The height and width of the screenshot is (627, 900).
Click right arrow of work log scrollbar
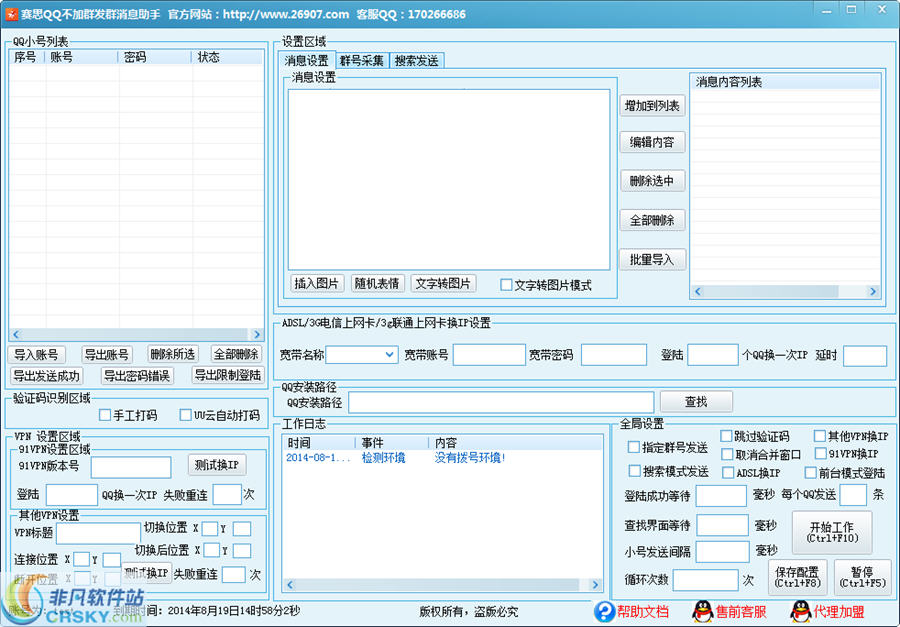(595, 585)
